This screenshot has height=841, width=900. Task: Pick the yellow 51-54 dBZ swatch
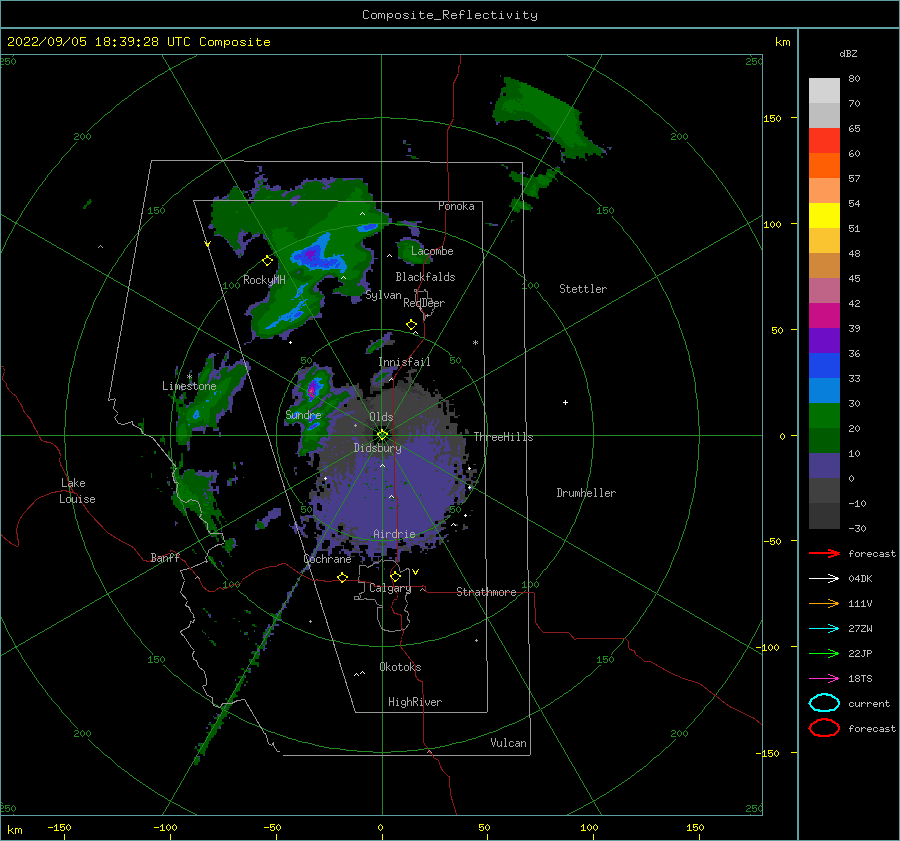tap(824, 216)
